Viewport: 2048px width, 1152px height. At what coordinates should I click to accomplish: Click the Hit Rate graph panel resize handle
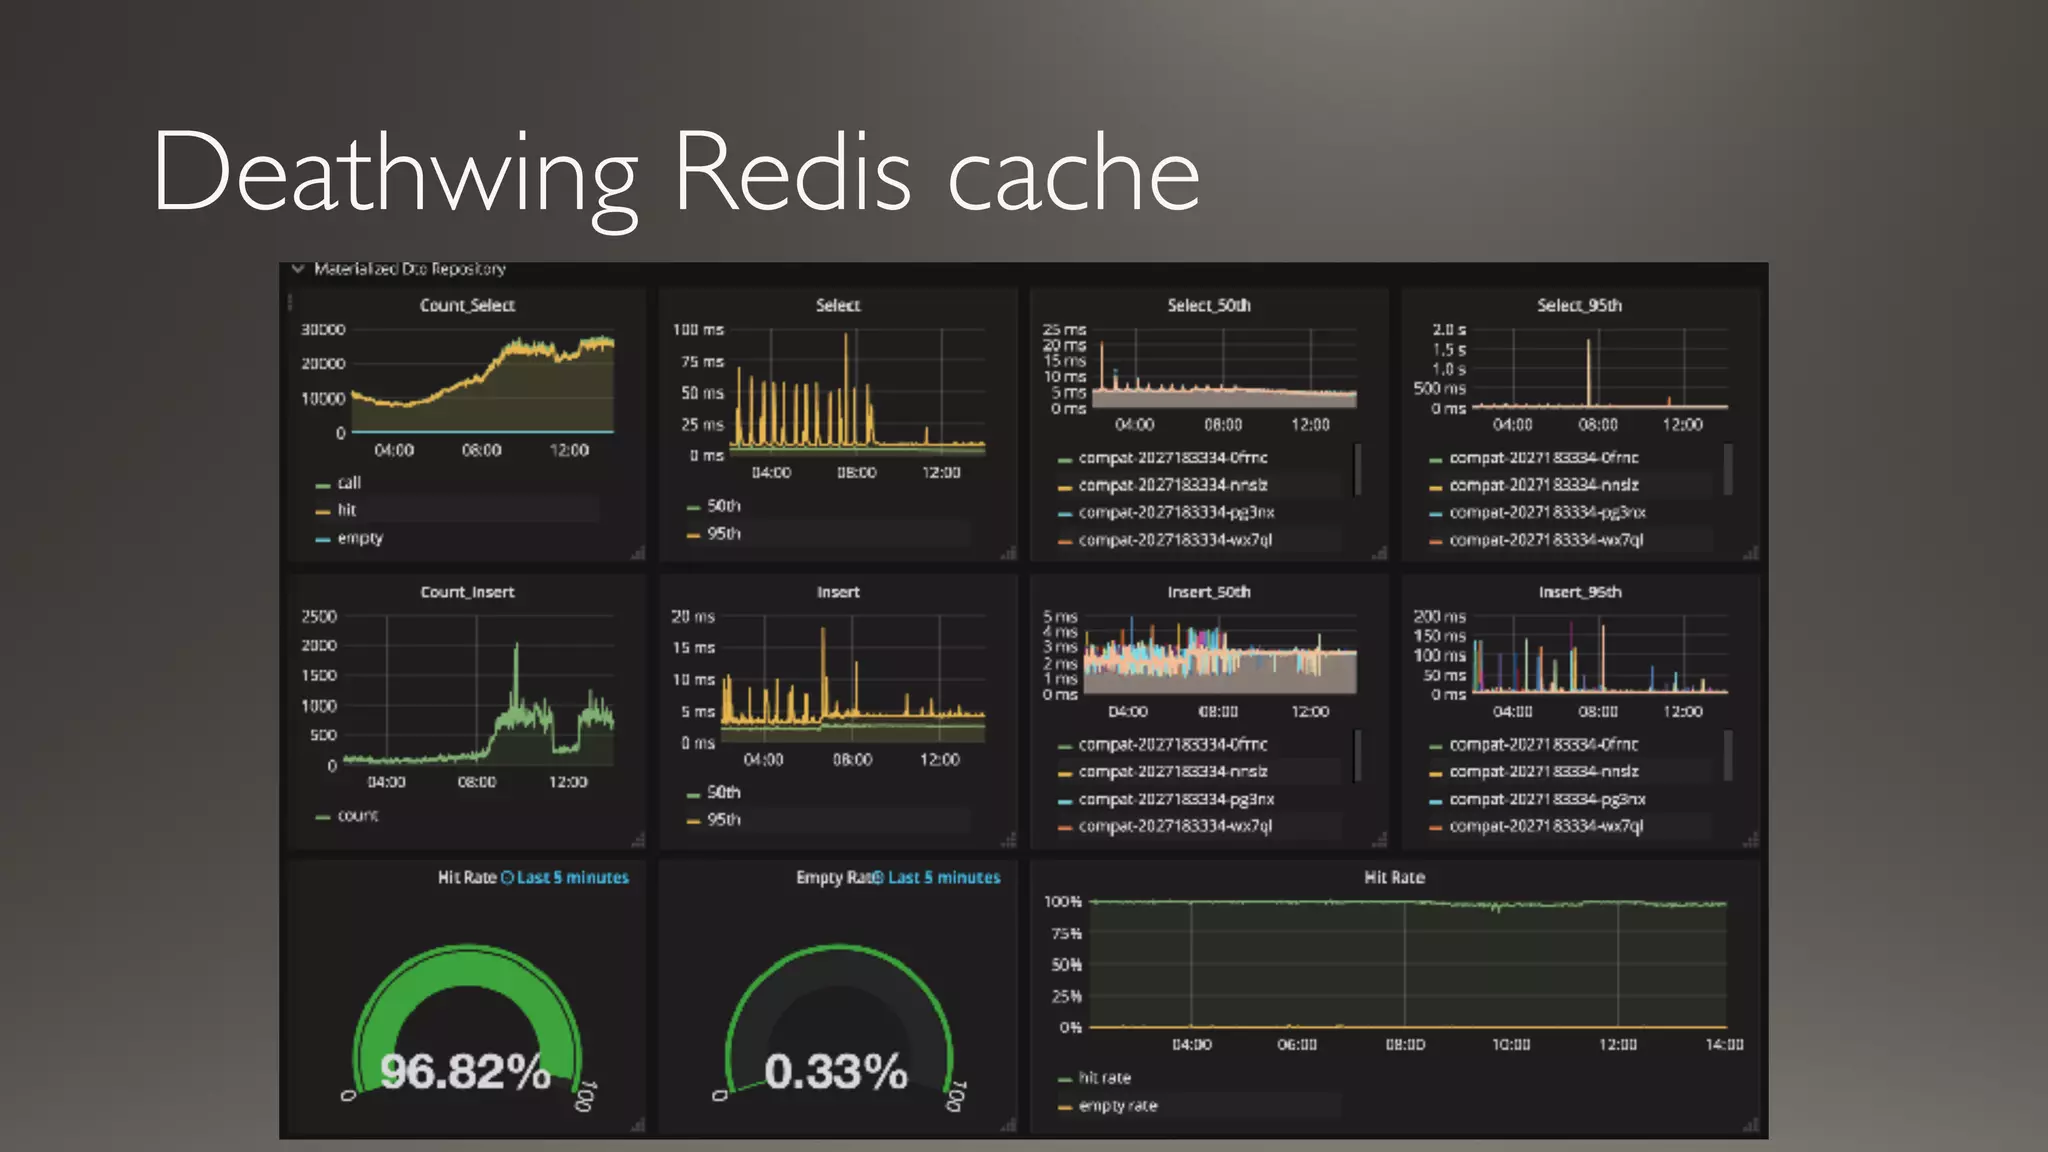1751,1126
